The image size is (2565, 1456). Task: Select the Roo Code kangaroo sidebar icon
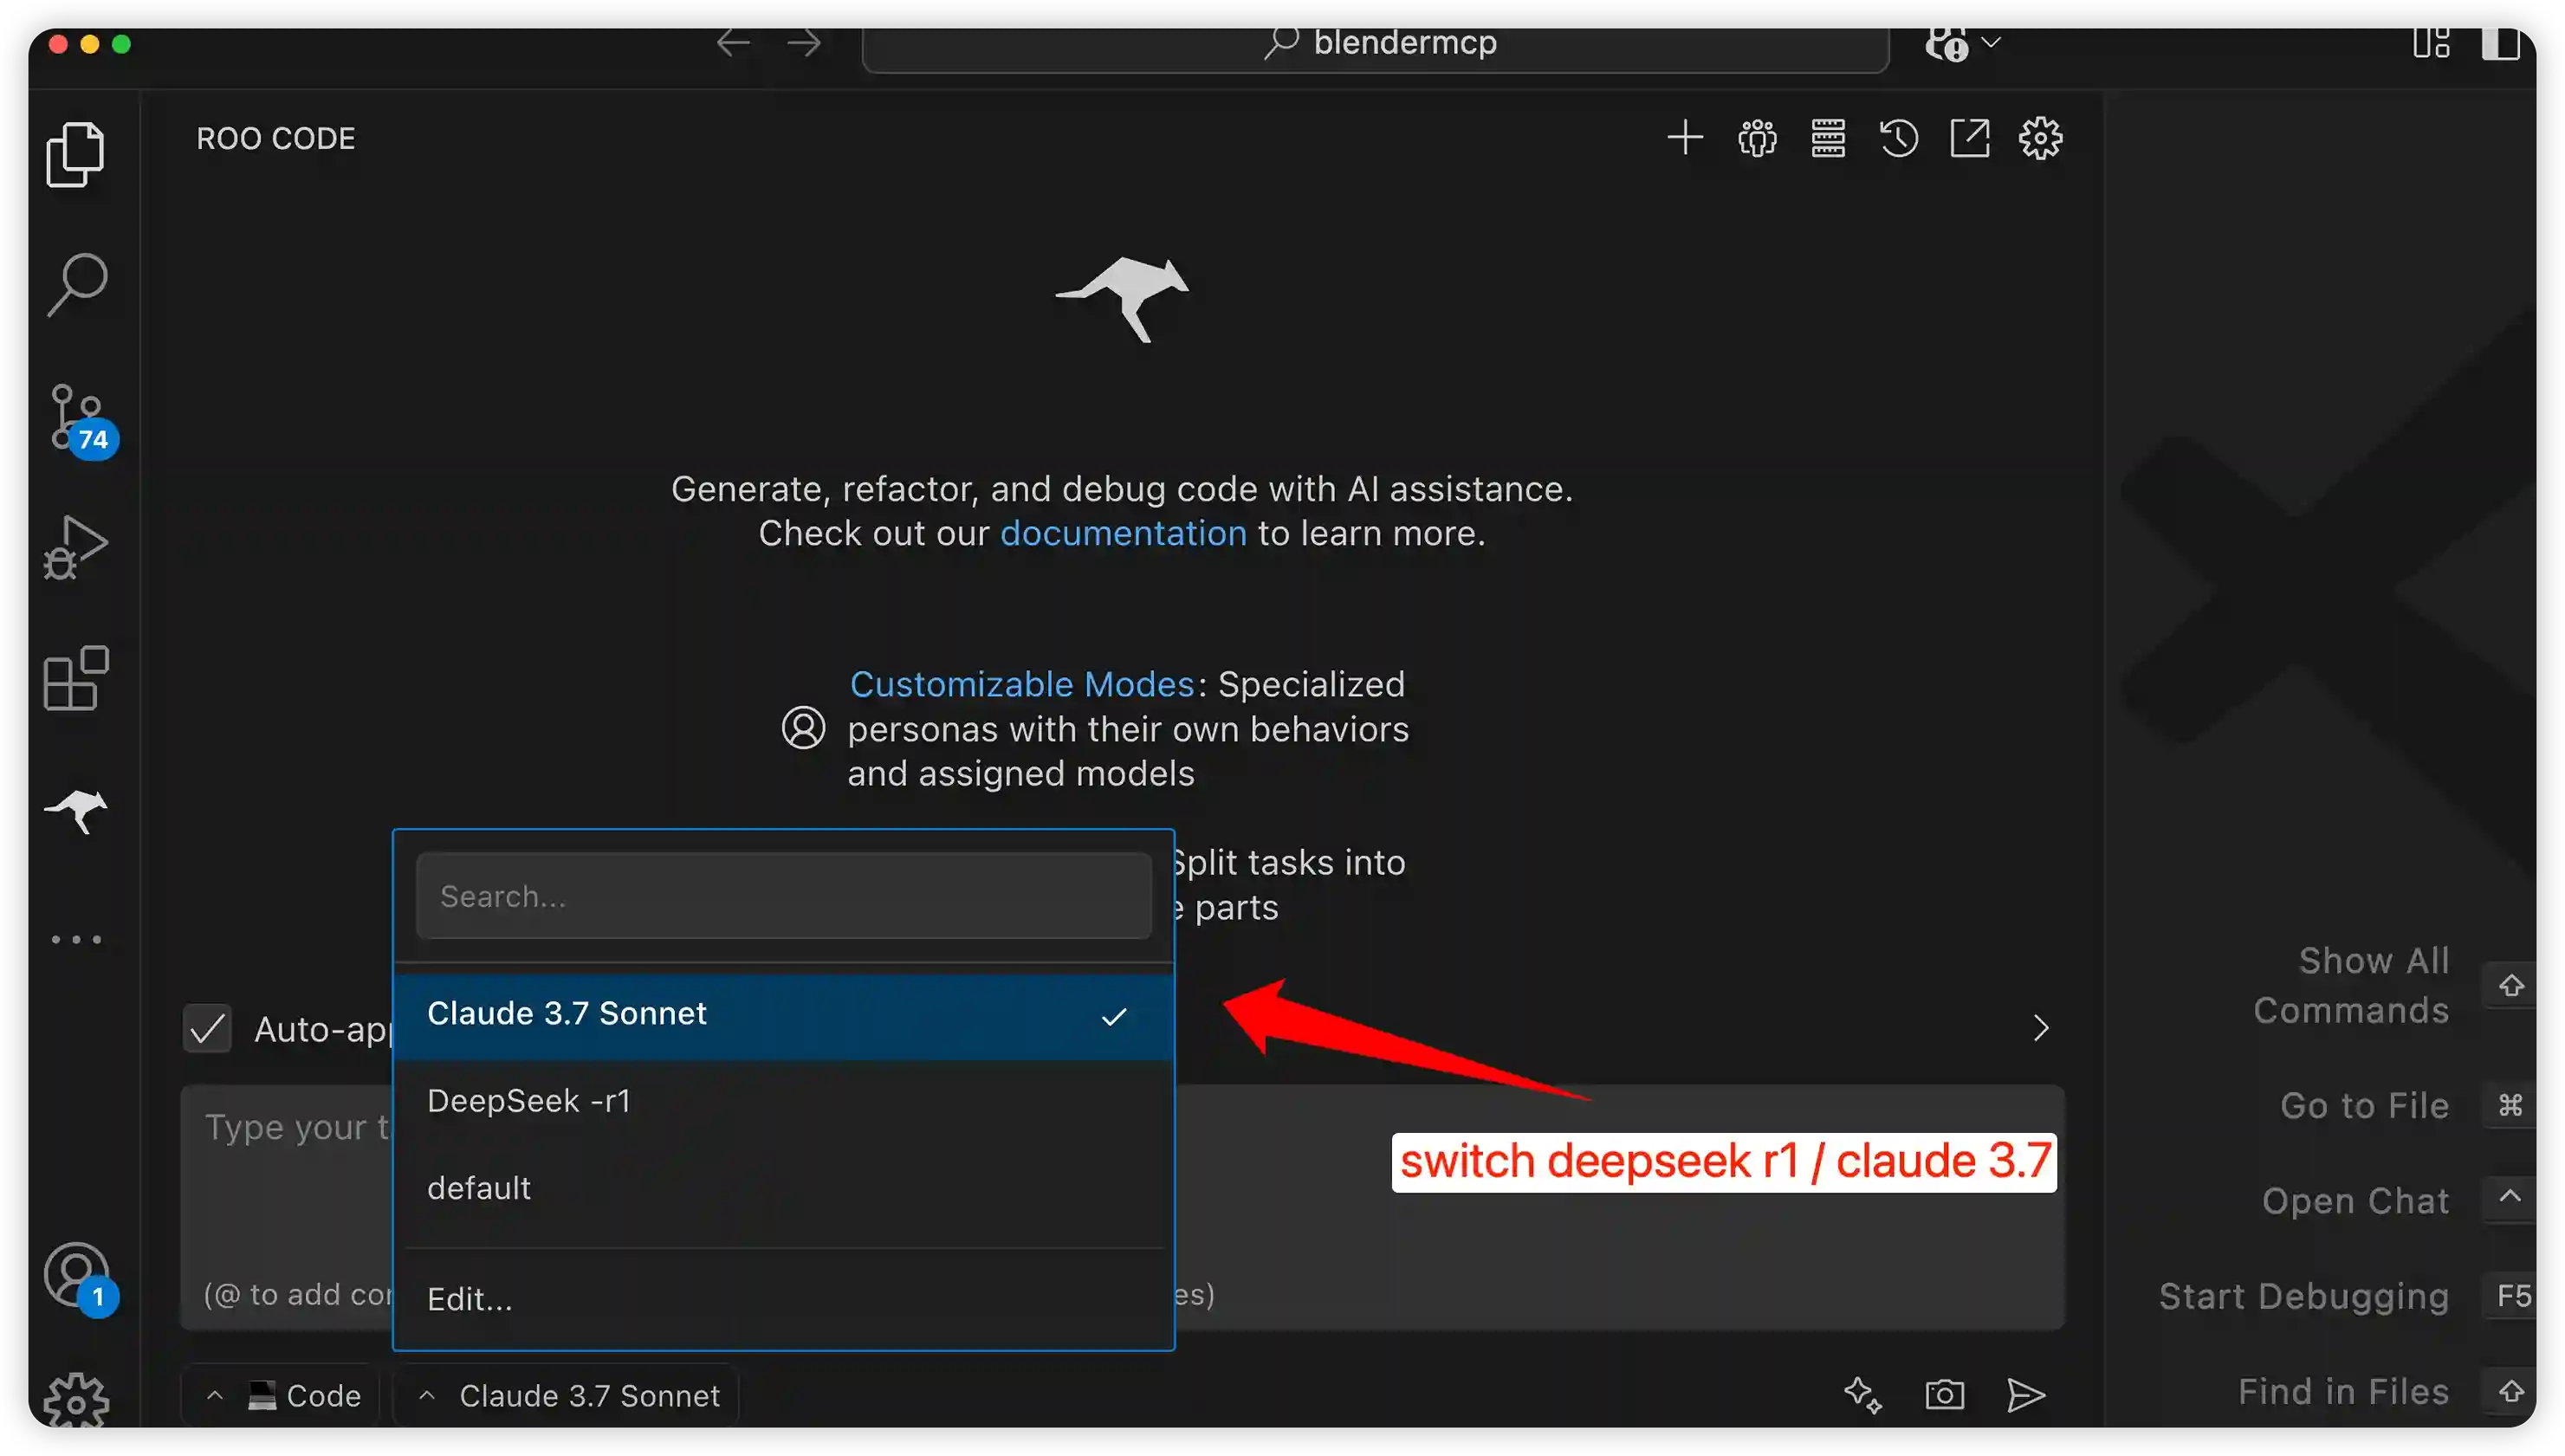click(76, 809)
